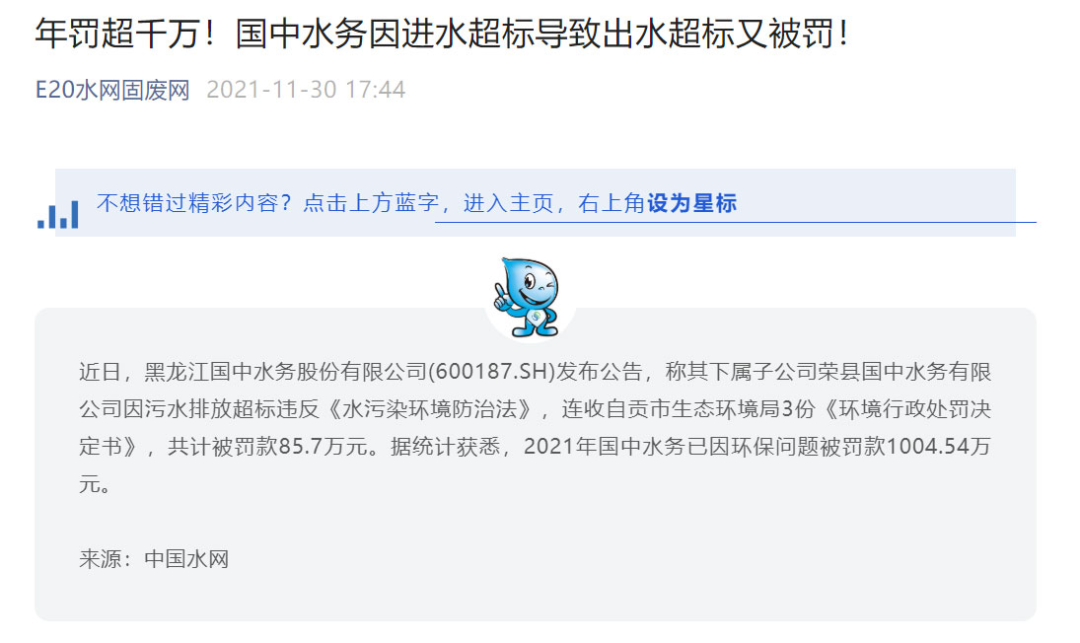This screenshot has width=1080, height=643.
Task: Click the bold 设为星标 text
Action: [692, 203]
